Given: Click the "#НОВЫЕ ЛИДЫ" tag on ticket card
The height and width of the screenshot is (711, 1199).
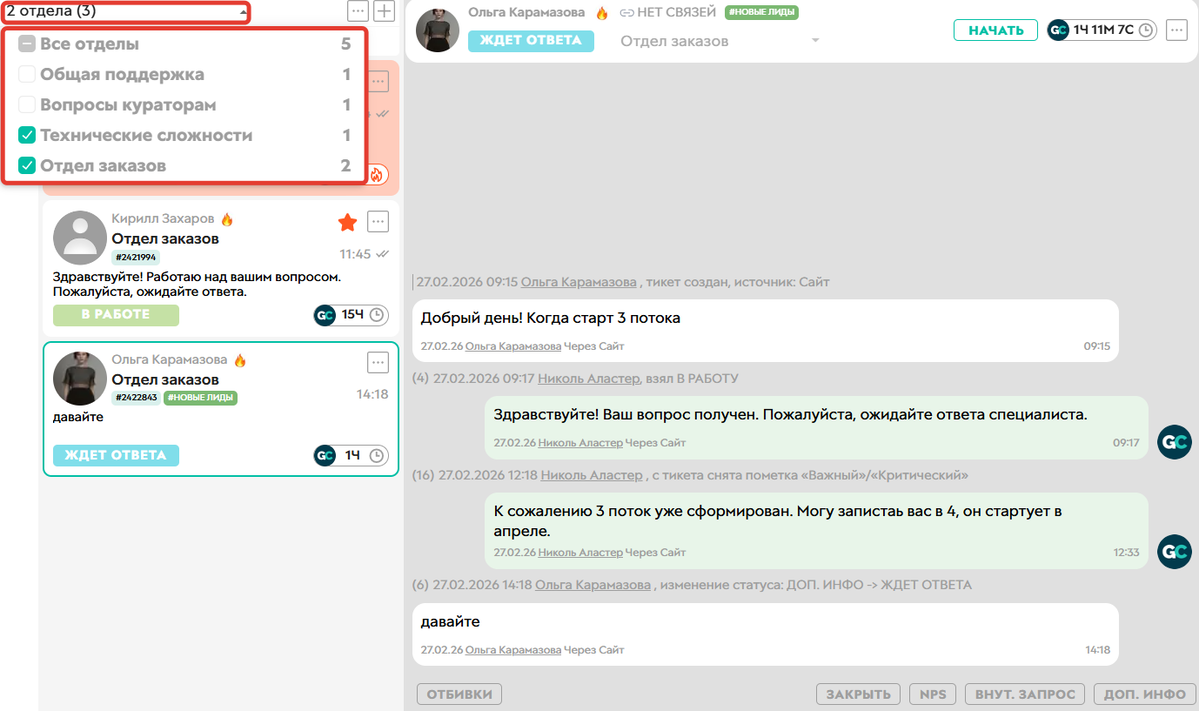Looking at the screenshot, I should [x=200, y=398].
